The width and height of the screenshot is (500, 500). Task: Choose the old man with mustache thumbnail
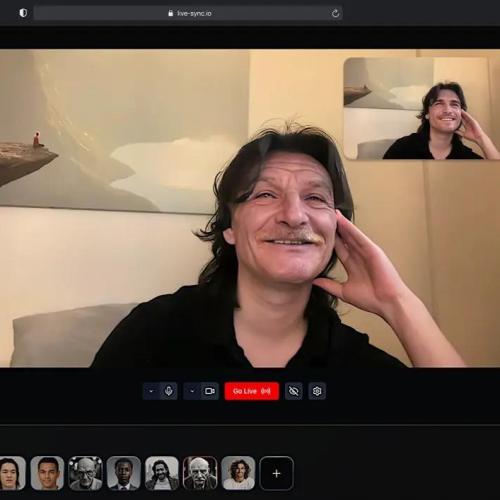click(x=200, y=473)
